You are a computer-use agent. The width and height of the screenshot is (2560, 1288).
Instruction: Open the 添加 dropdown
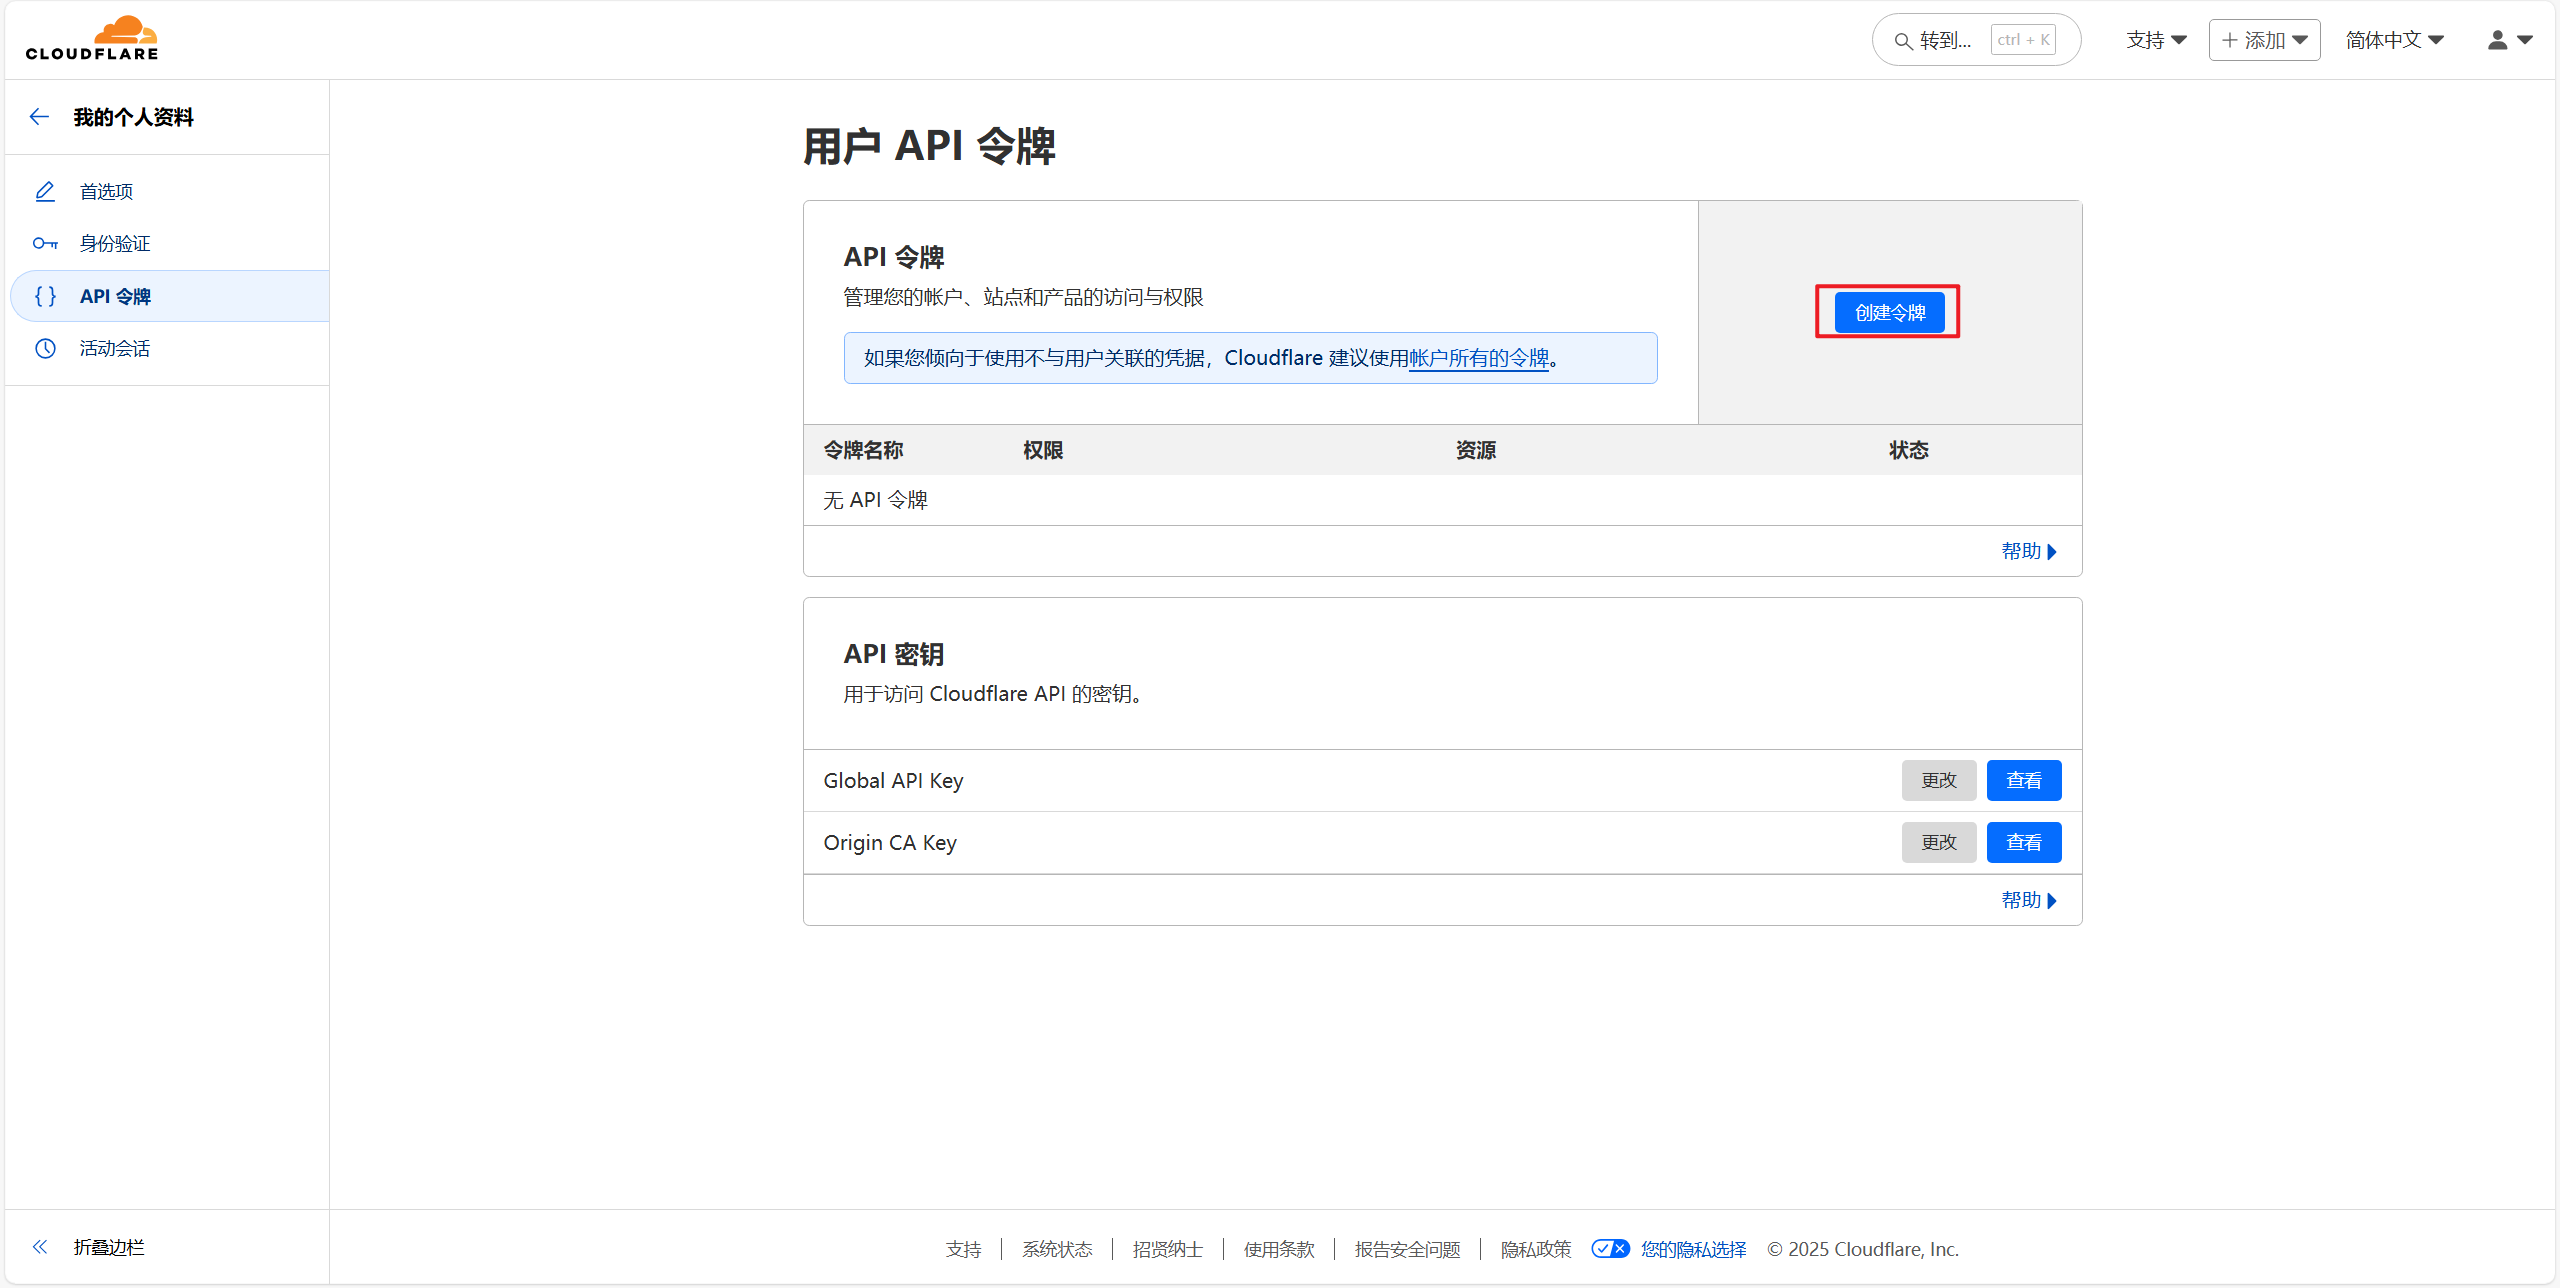point(2264,40)
